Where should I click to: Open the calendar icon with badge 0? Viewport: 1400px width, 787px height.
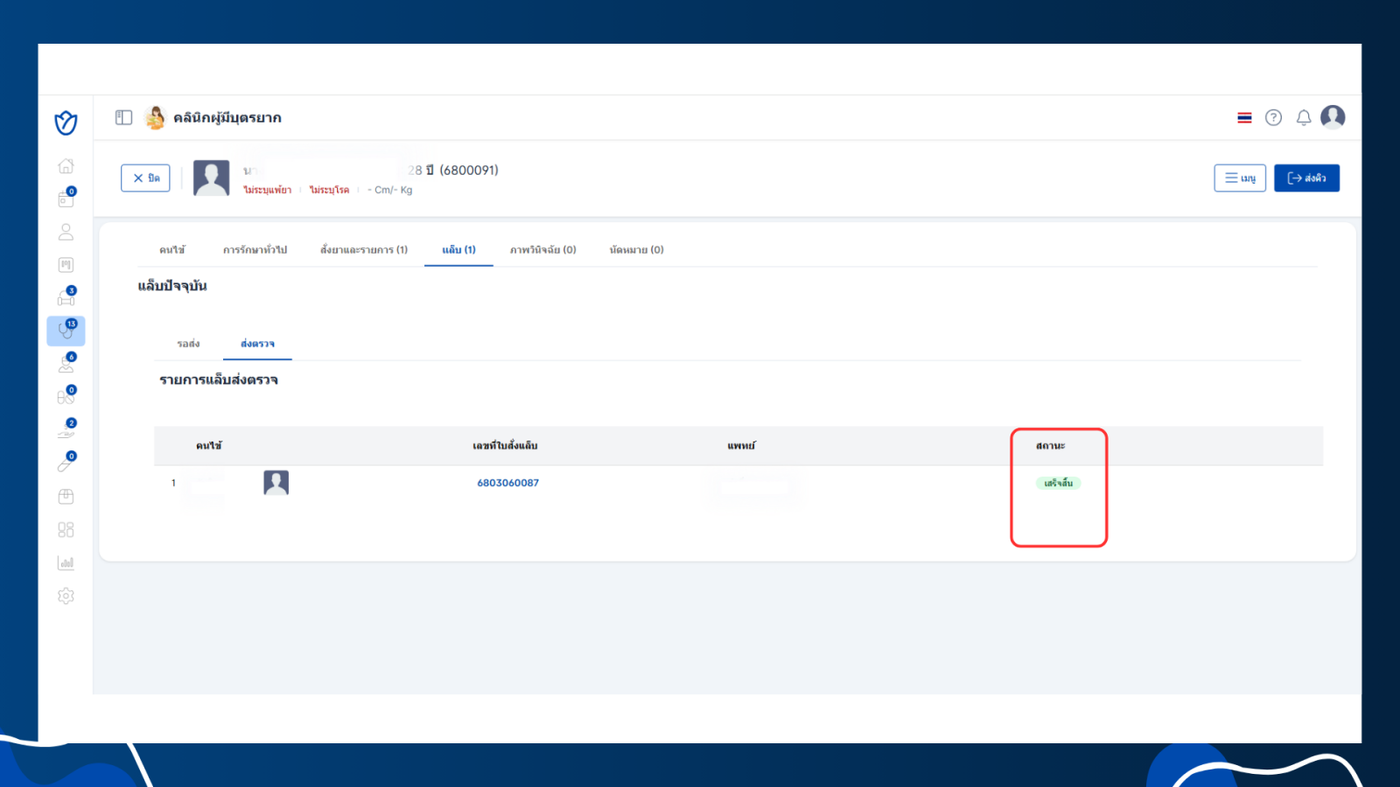pyautogui.click(x=66, y=199)
